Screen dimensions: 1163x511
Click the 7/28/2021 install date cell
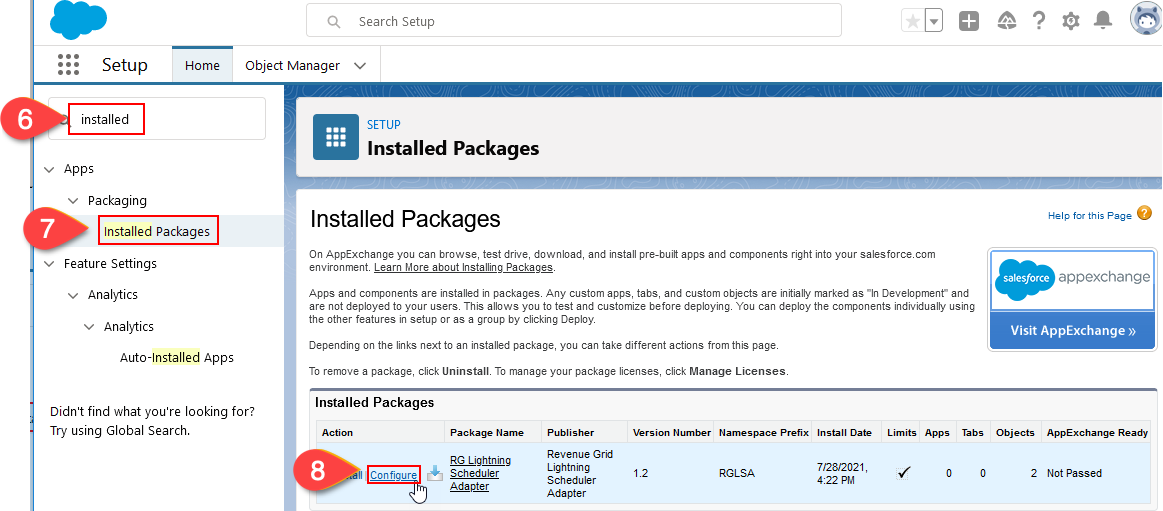[x=845, y=473]
